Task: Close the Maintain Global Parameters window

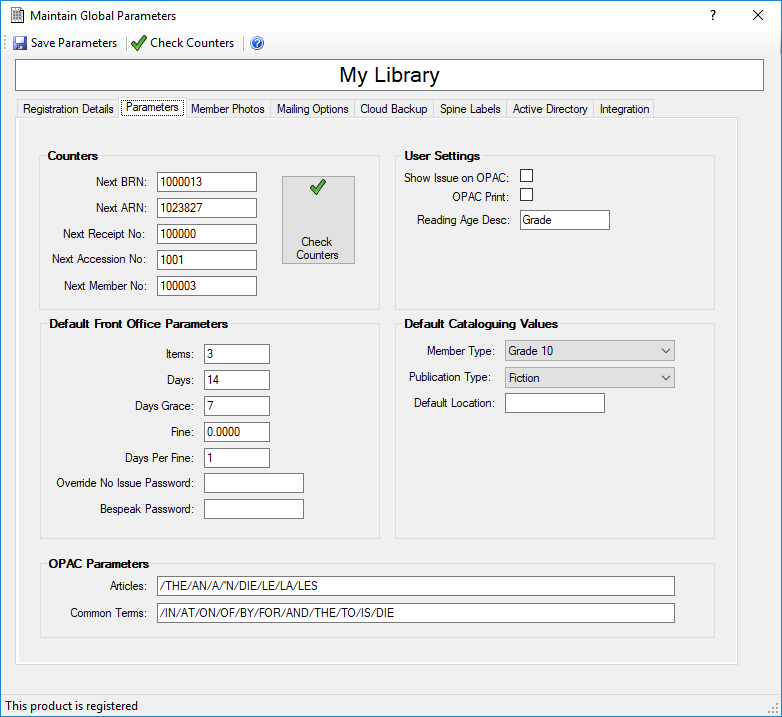Action: (x=758, y=15)
